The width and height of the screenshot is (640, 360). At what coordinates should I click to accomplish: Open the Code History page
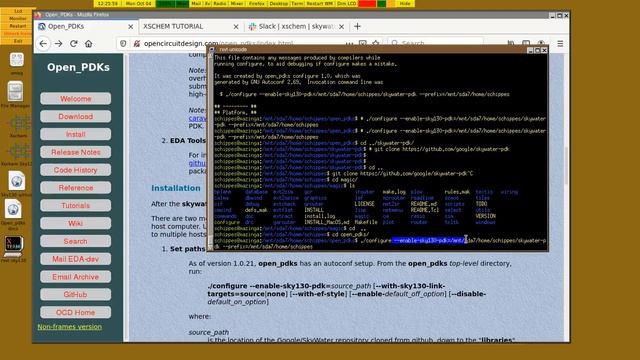click(76, 170)
